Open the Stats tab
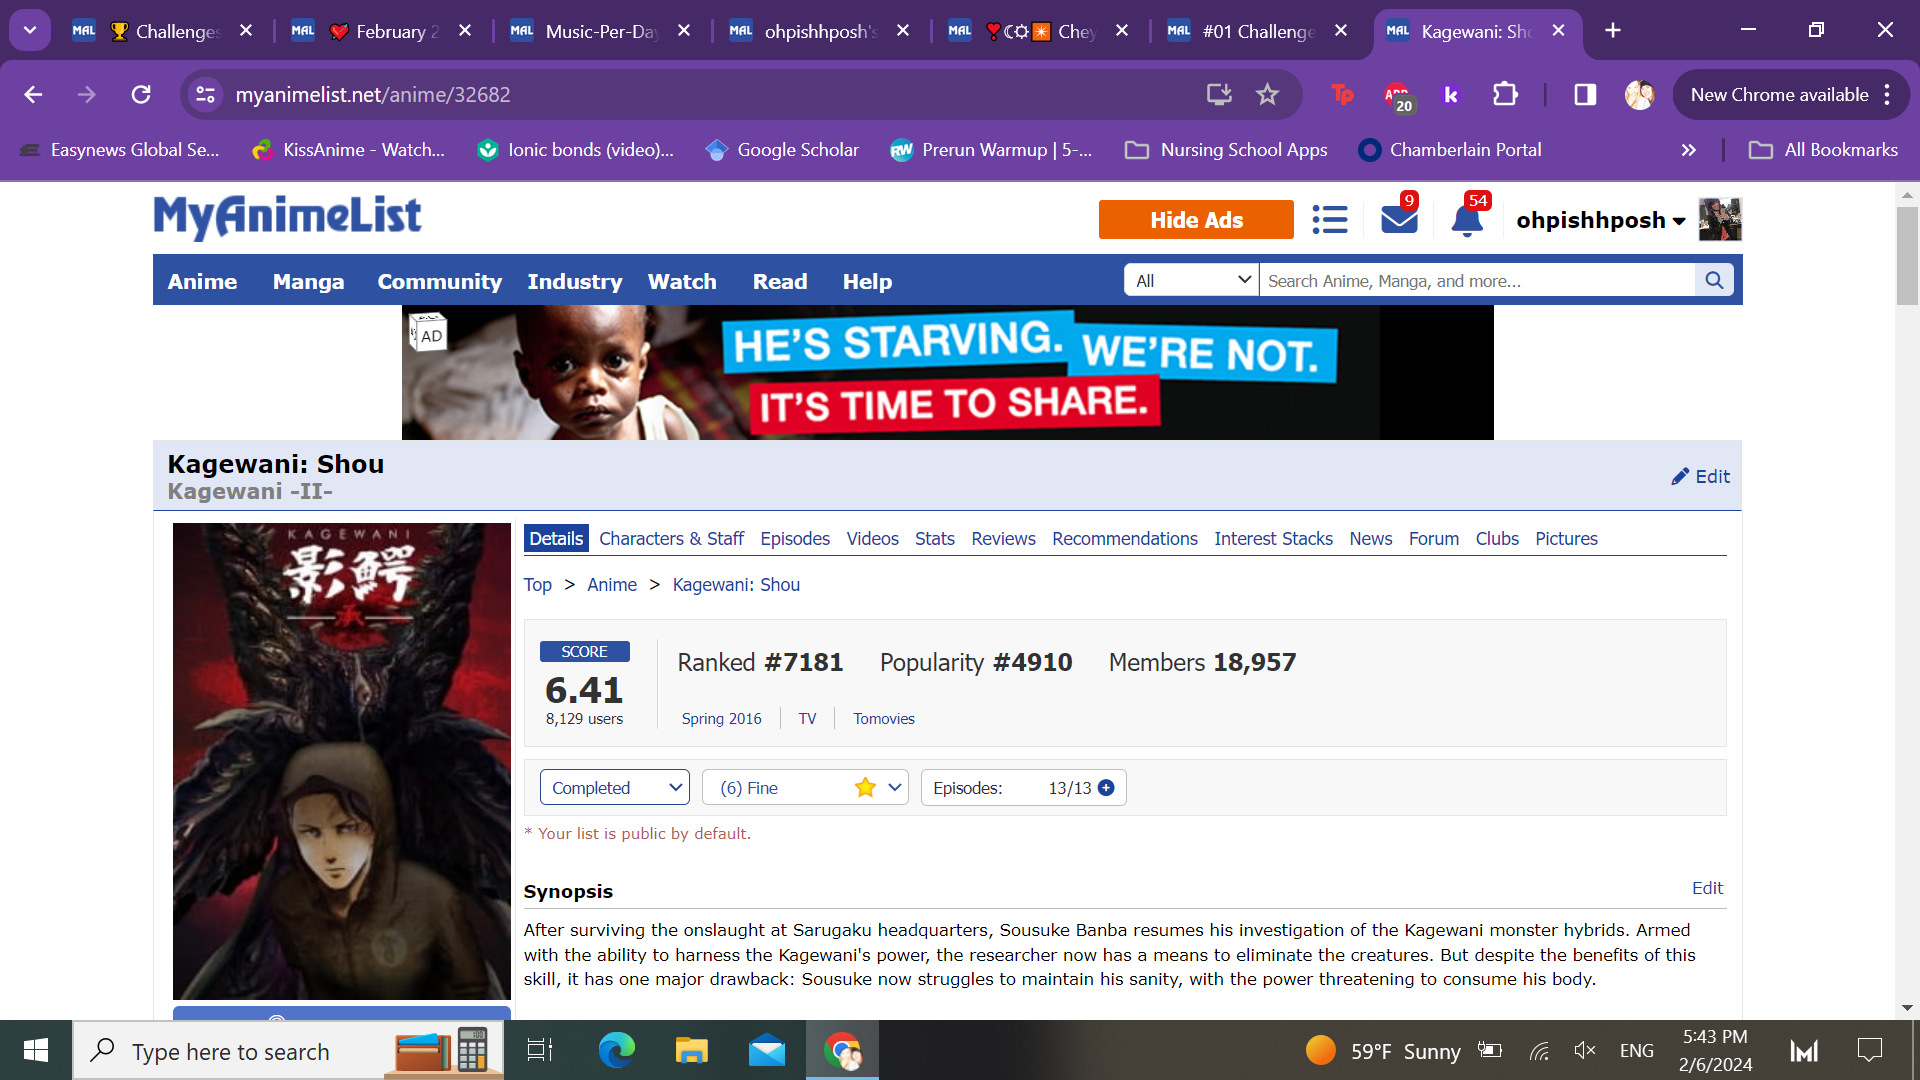This screenshot has width=1920, height=1080. [934, 538]
